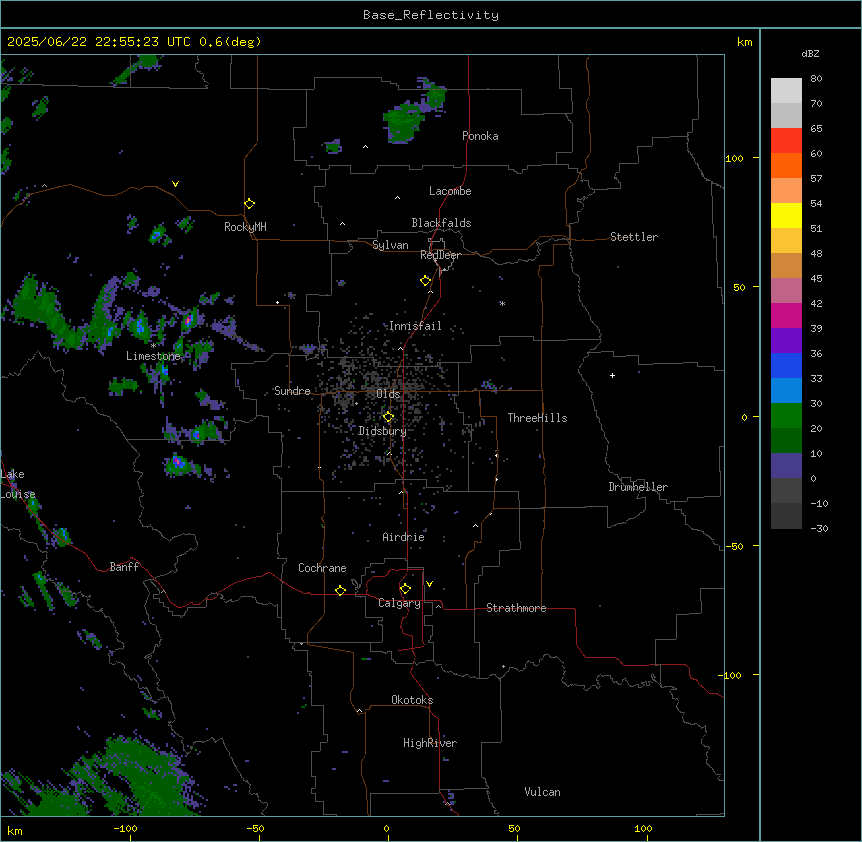
Task: Click the yellow diamond marker beside RockyMH
Action: point(250,204)
